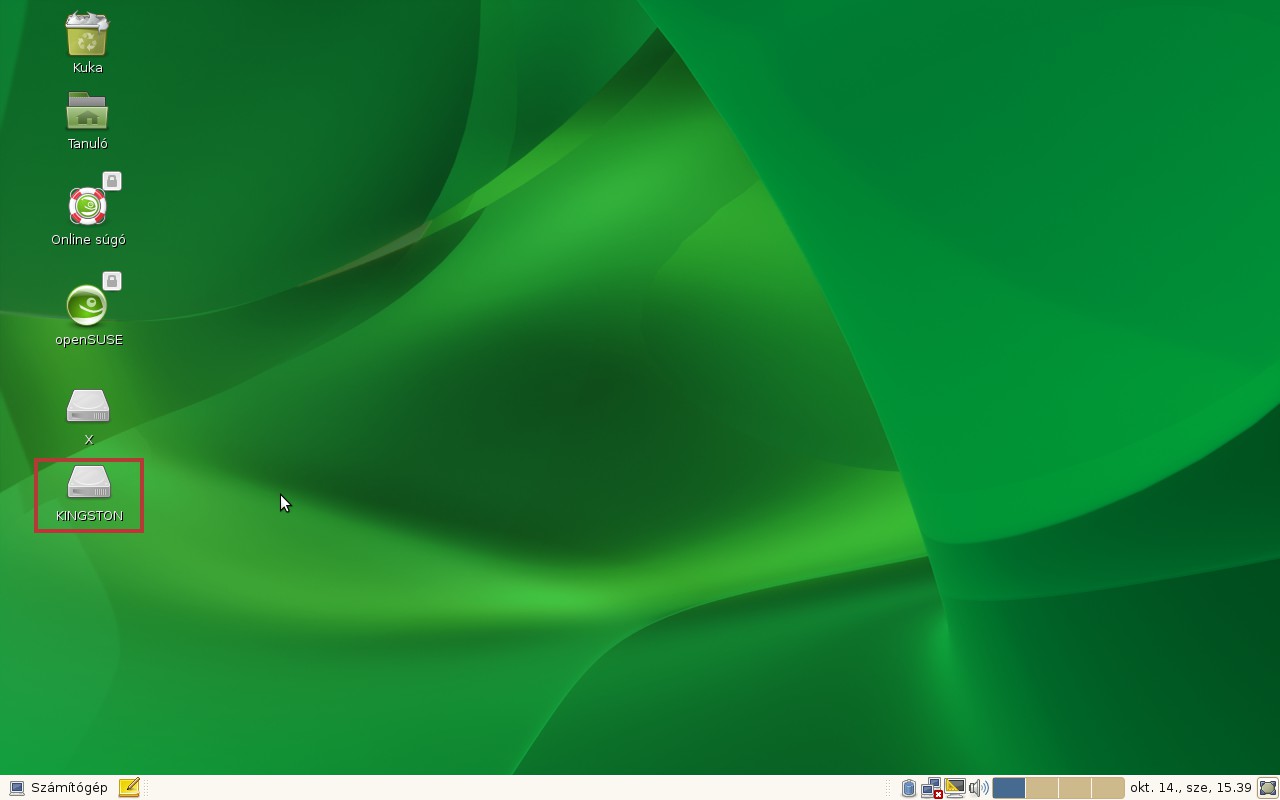Open the network connection tray icon

click(x=931, y=788)
